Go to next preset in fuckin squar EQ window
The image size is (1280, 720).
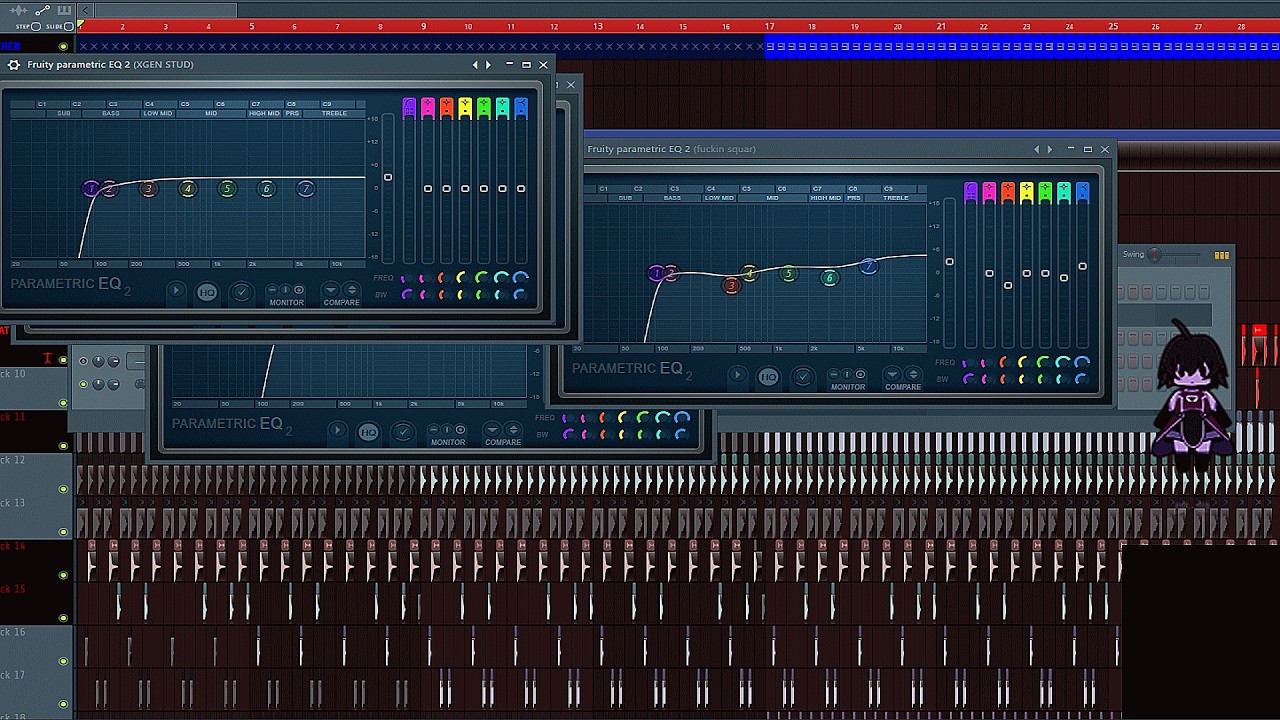[1049, 149]
